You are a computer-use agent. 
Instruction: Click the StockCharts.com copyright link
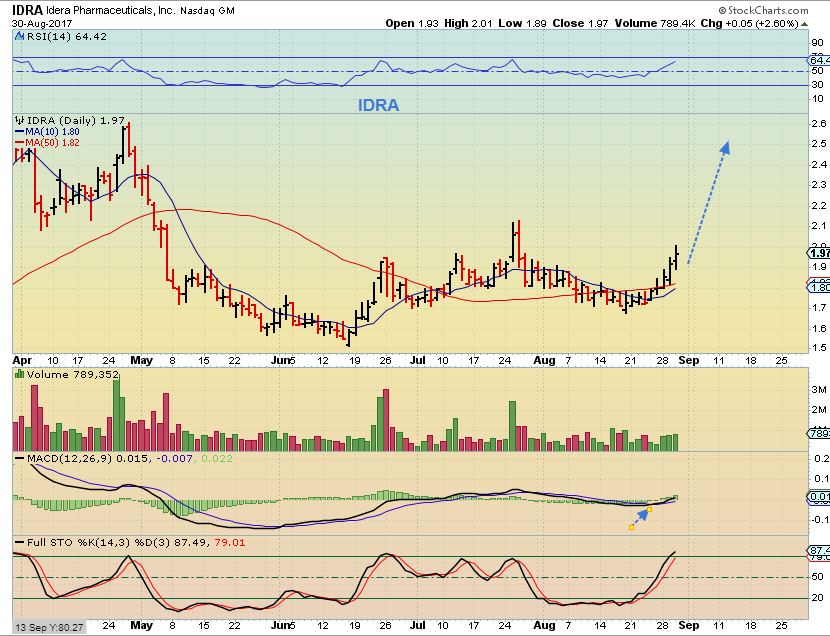[763, 10]
